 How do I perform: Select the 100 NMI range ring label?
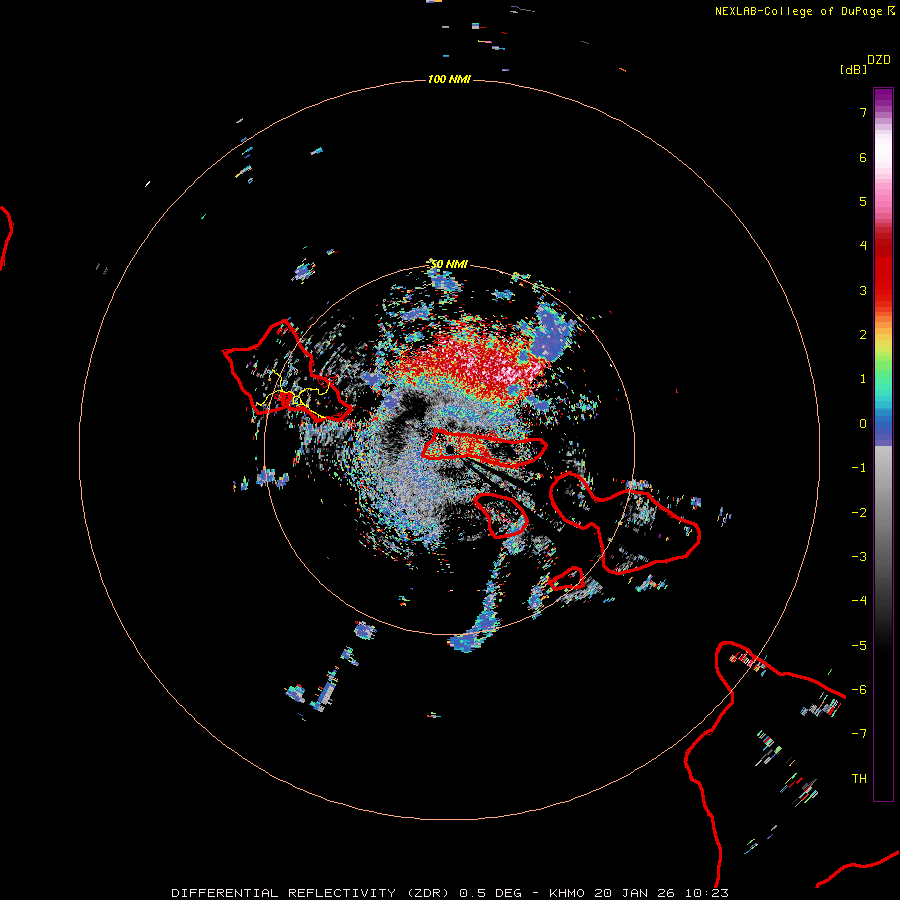pos(449,79)
